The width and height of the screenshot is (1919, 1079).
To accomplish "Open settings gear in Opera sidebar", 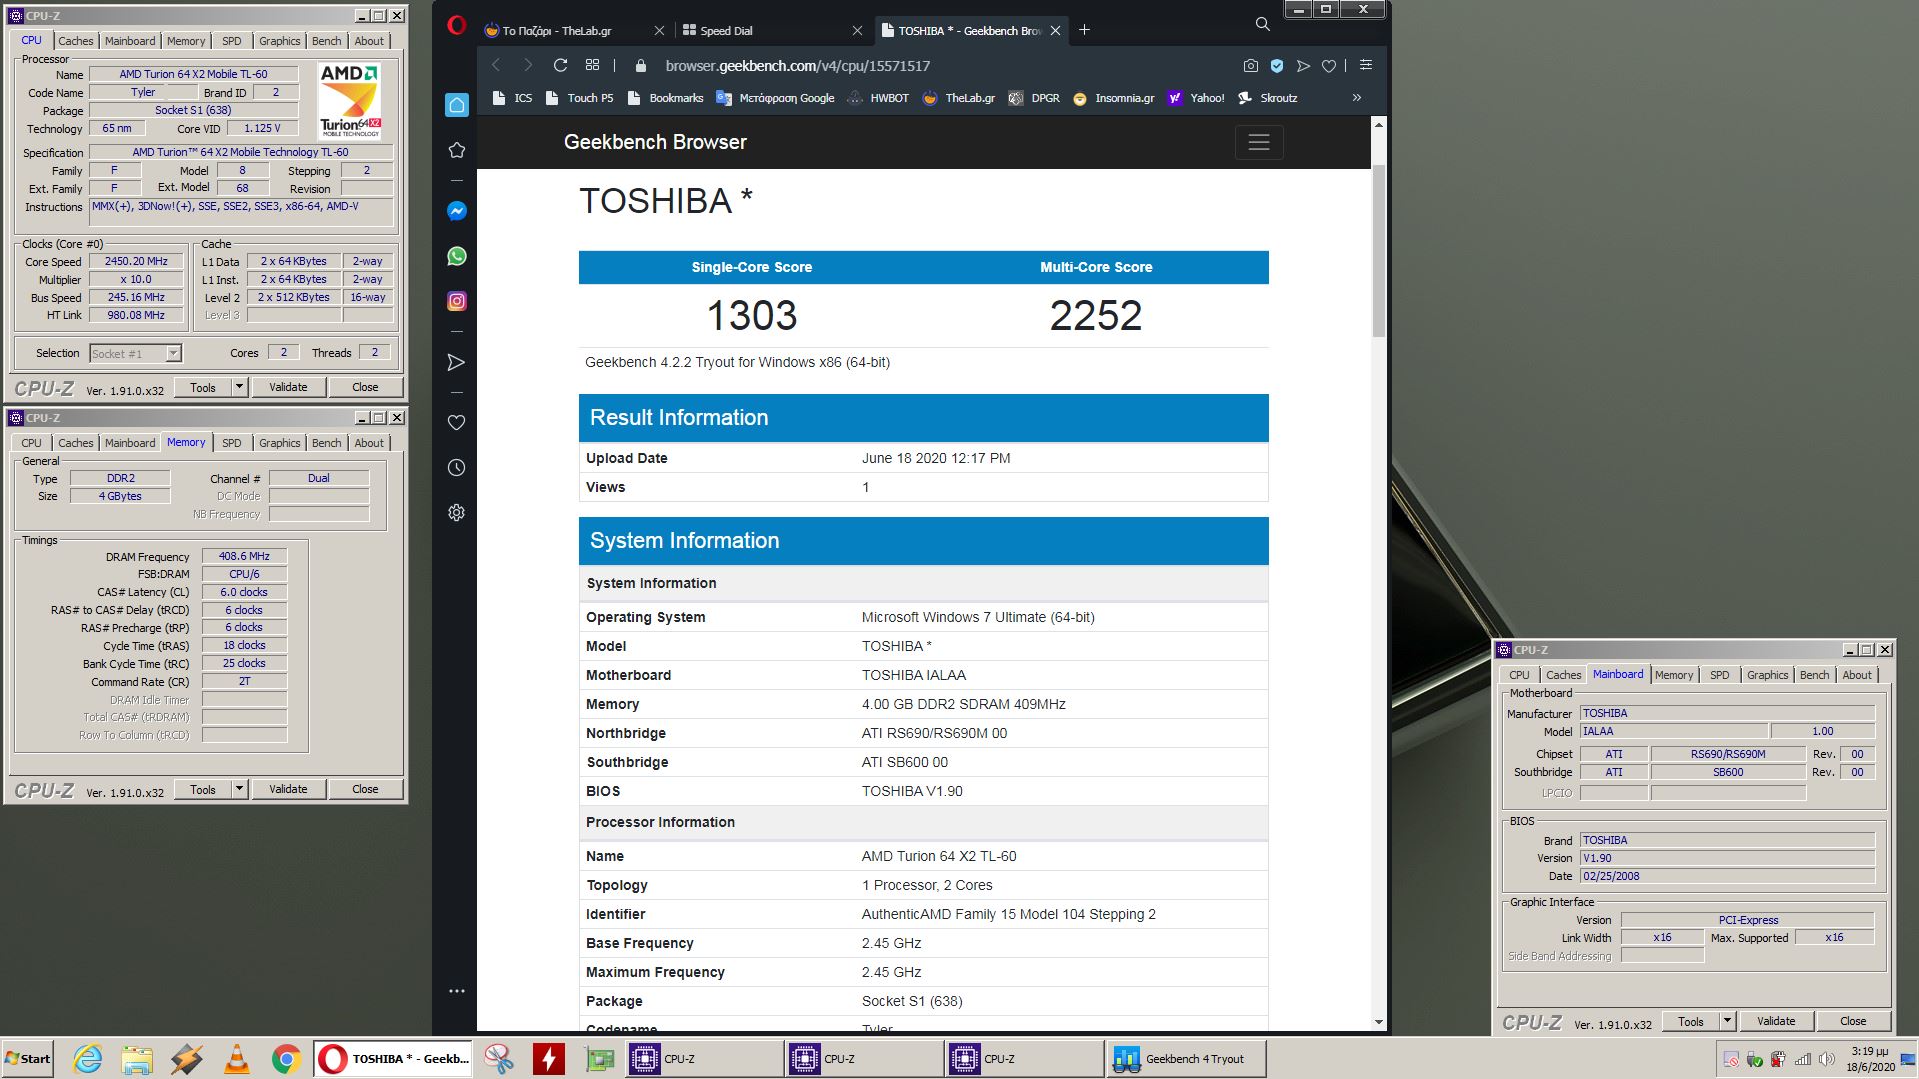I will click(x=456, y=512).
